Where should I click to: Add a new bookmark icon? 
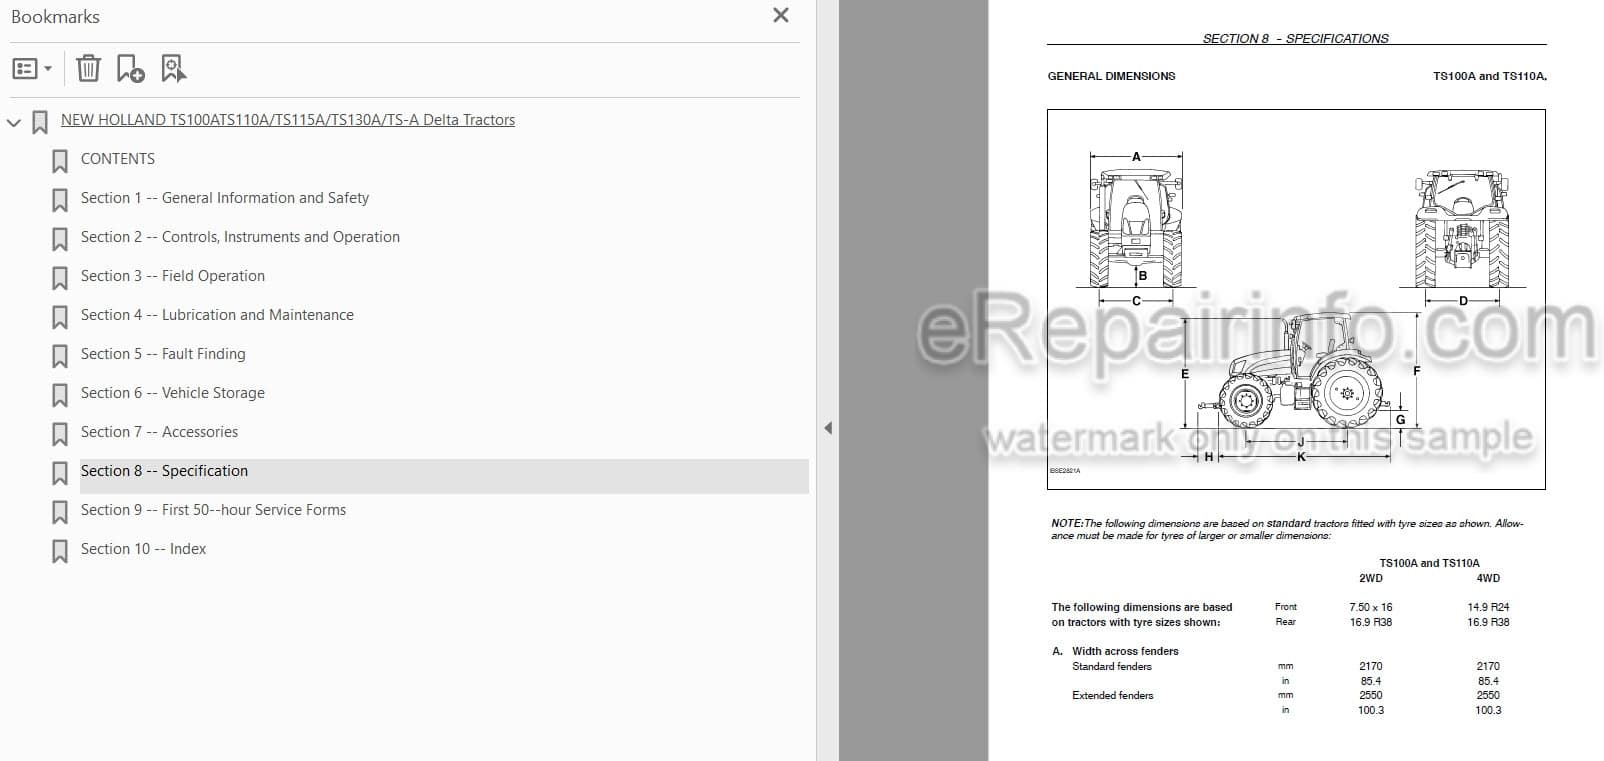click(130, 68)
